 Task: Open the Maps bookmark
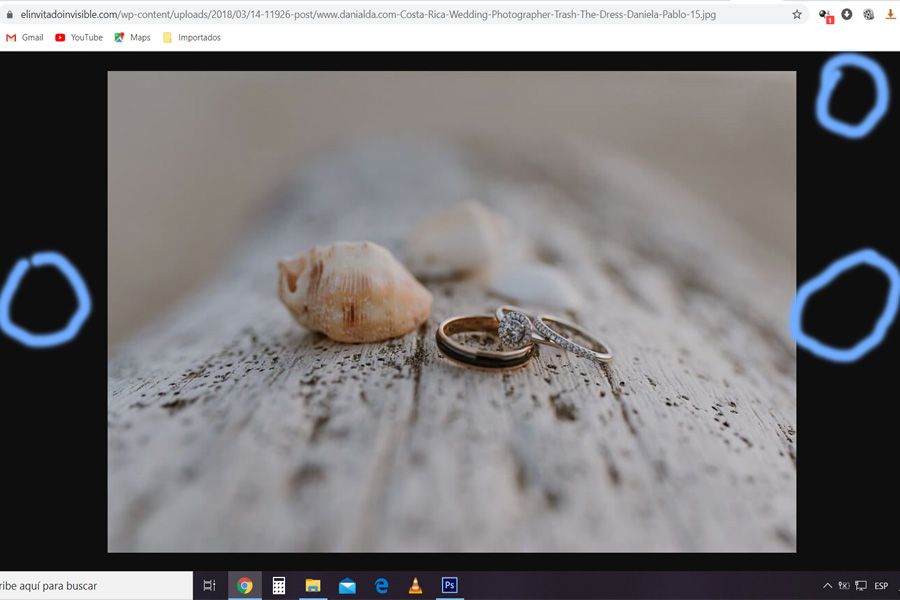point(132,37)
